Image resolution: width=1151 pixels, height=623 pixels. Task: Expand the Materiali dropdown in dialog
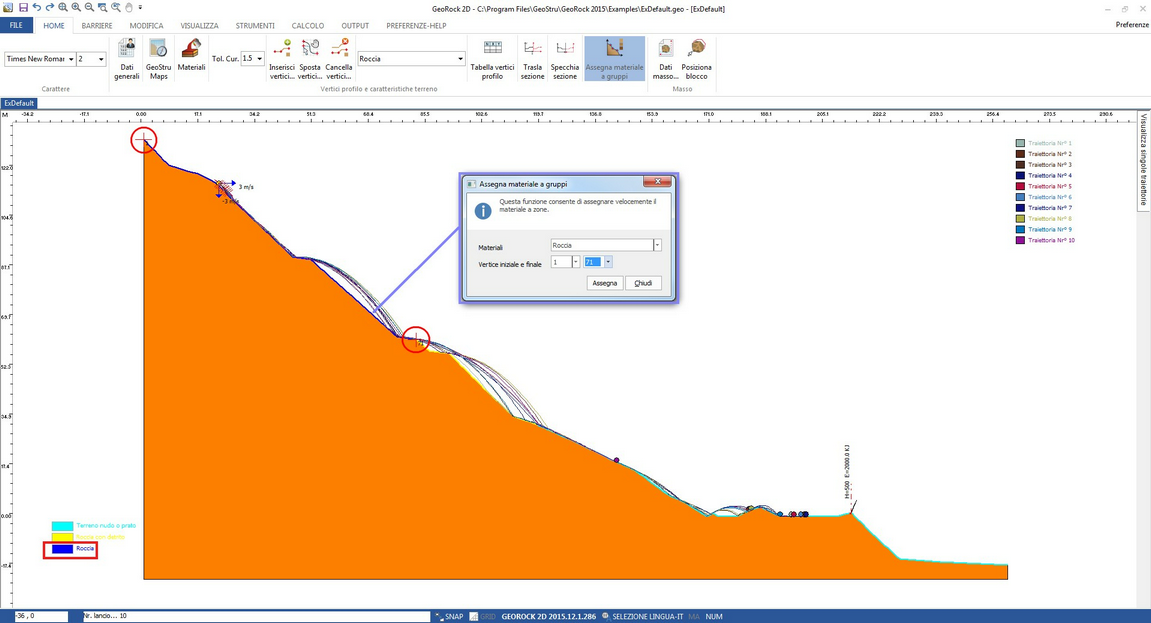(x=657, y=246)
